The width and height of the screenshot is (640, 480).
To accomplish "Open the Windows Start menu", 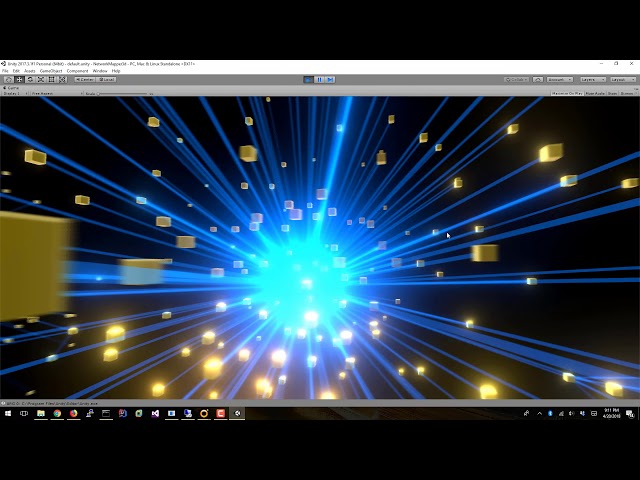I will [8, 413].
